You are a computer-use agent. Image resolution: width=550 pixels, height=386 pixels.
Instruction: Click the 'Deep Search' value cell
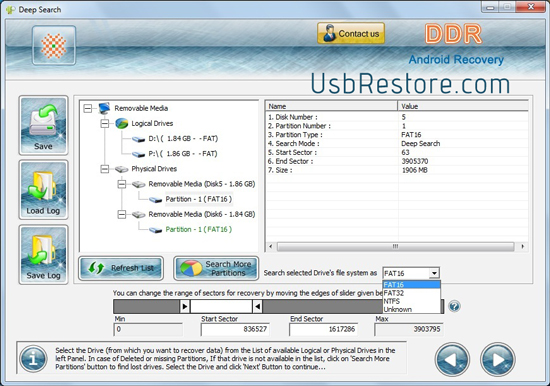tap(421, 144)
